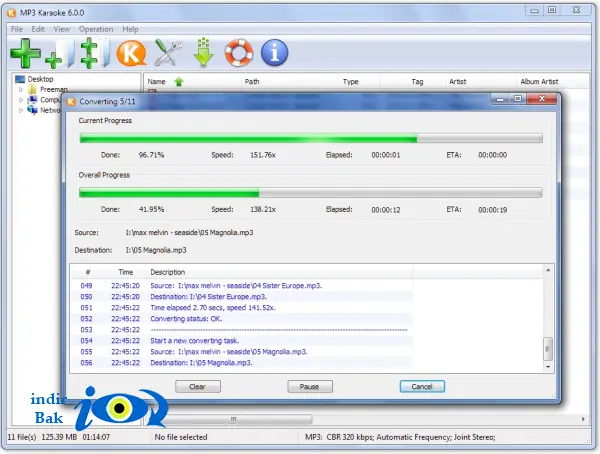The height and width of the screenshot is (454, 600).
Task: Click the Source path I:\max melvin - seaside\05 Magnolia.mp3
Action: tap(189, 233)
